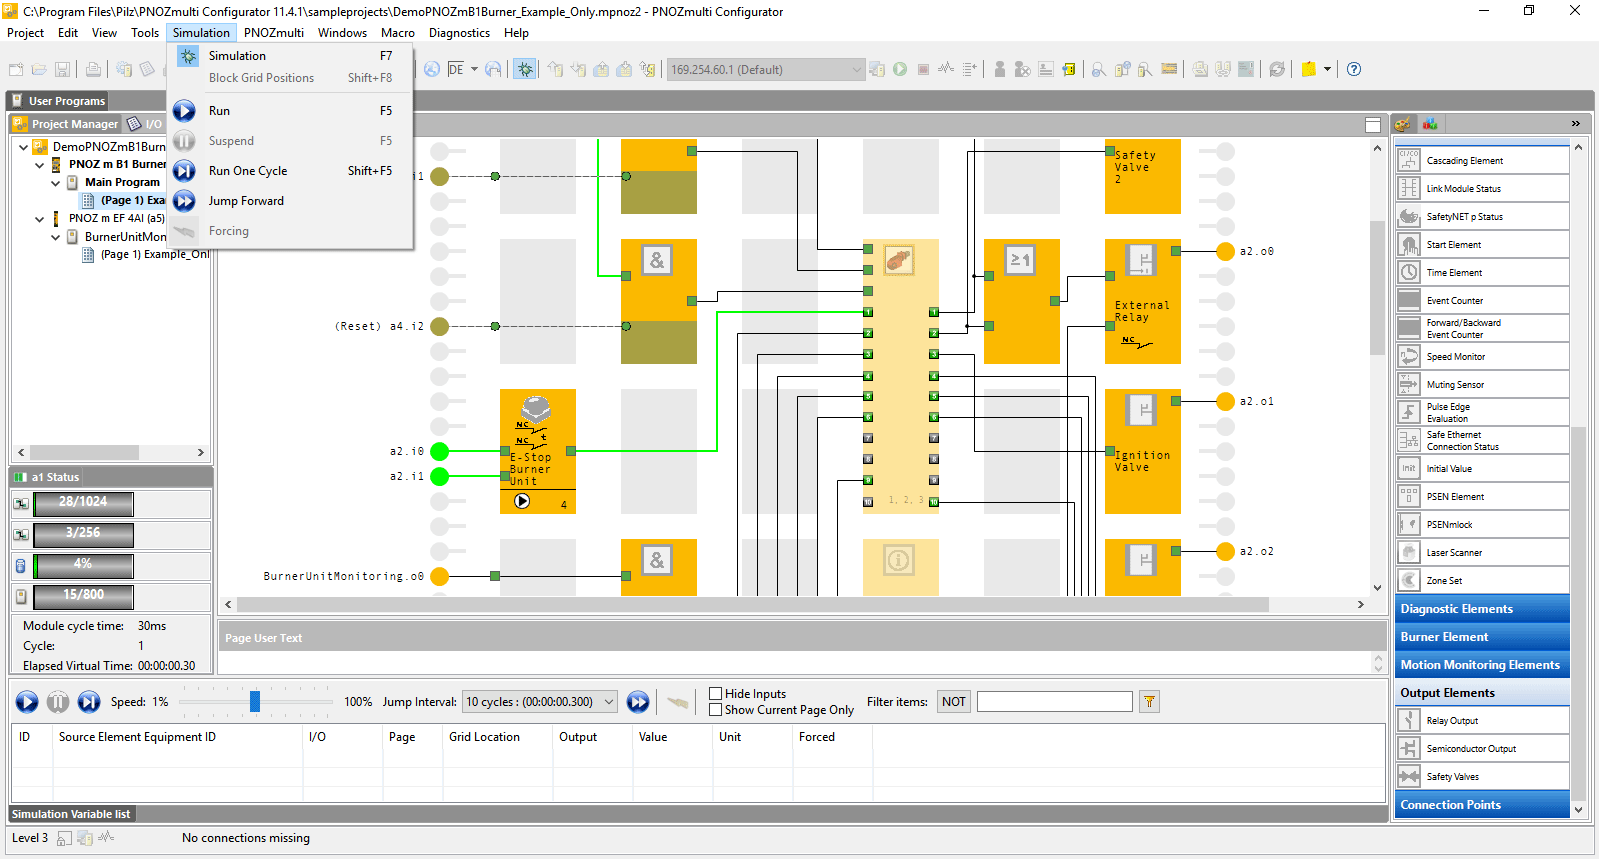Screen dimensions: 1599x859
Task: Click the a2.o2 output node
Action: click(x=1225, y=551)
